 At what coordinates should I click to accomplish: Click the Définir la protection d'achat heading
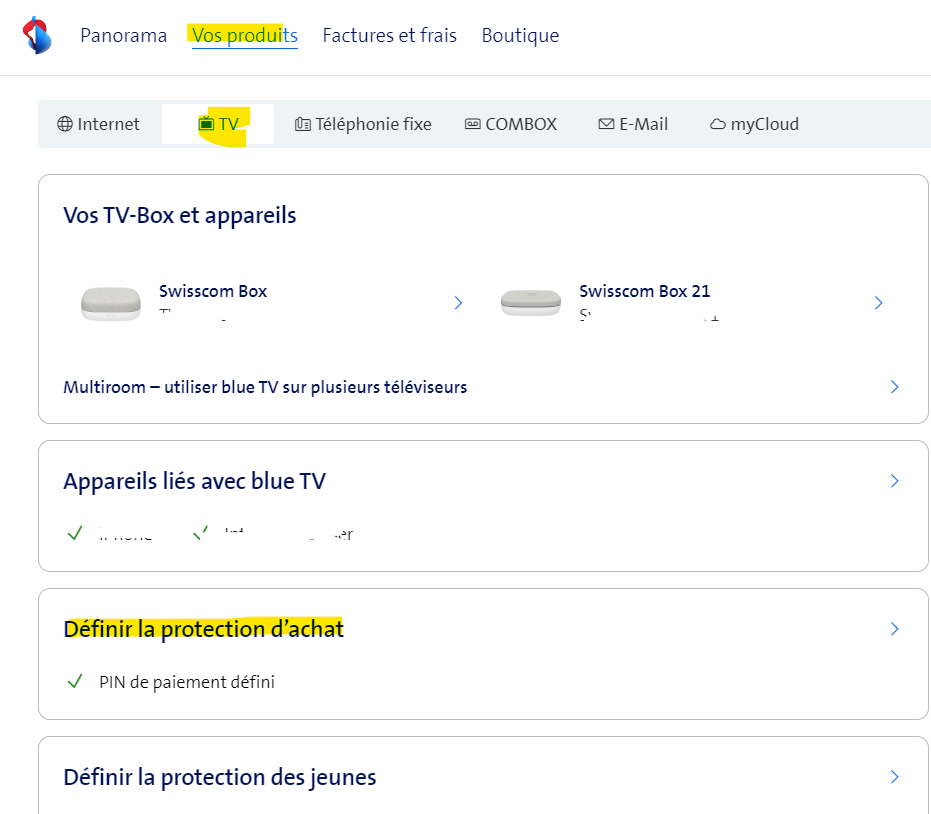tap(203, 629)
